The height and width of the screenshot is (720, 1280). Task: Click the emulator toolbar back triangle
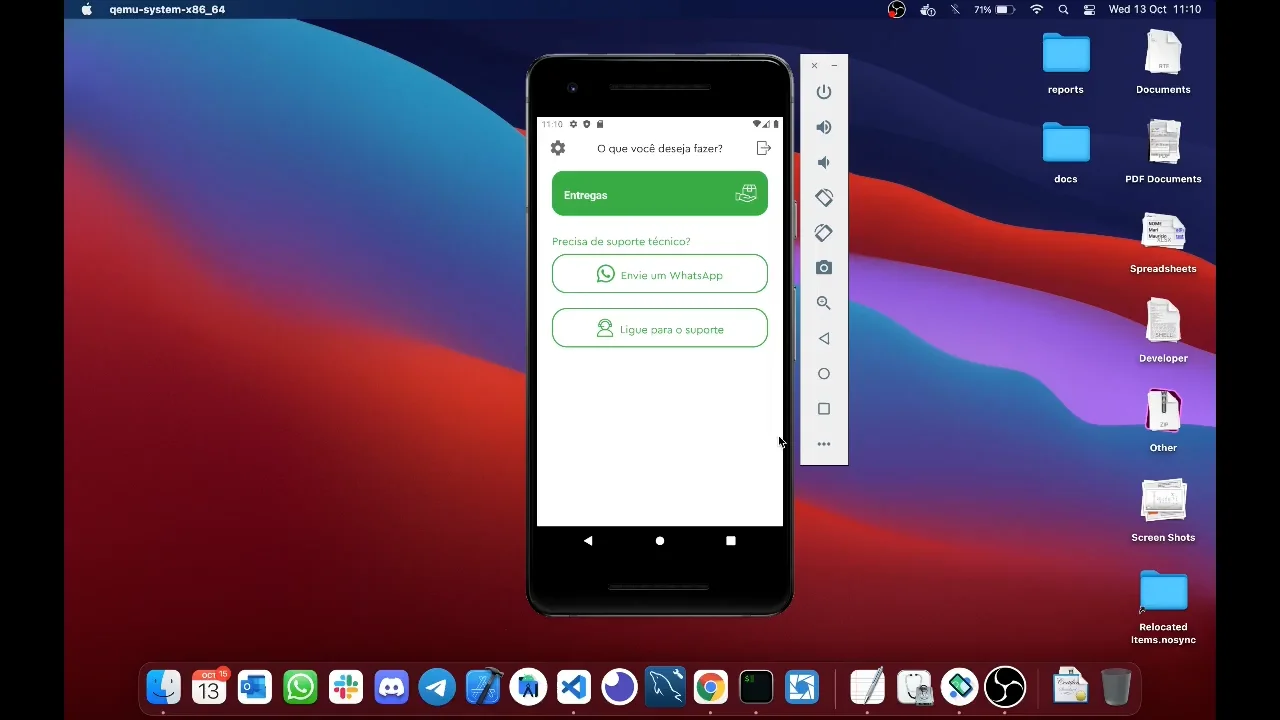click(x=824, y=338)
